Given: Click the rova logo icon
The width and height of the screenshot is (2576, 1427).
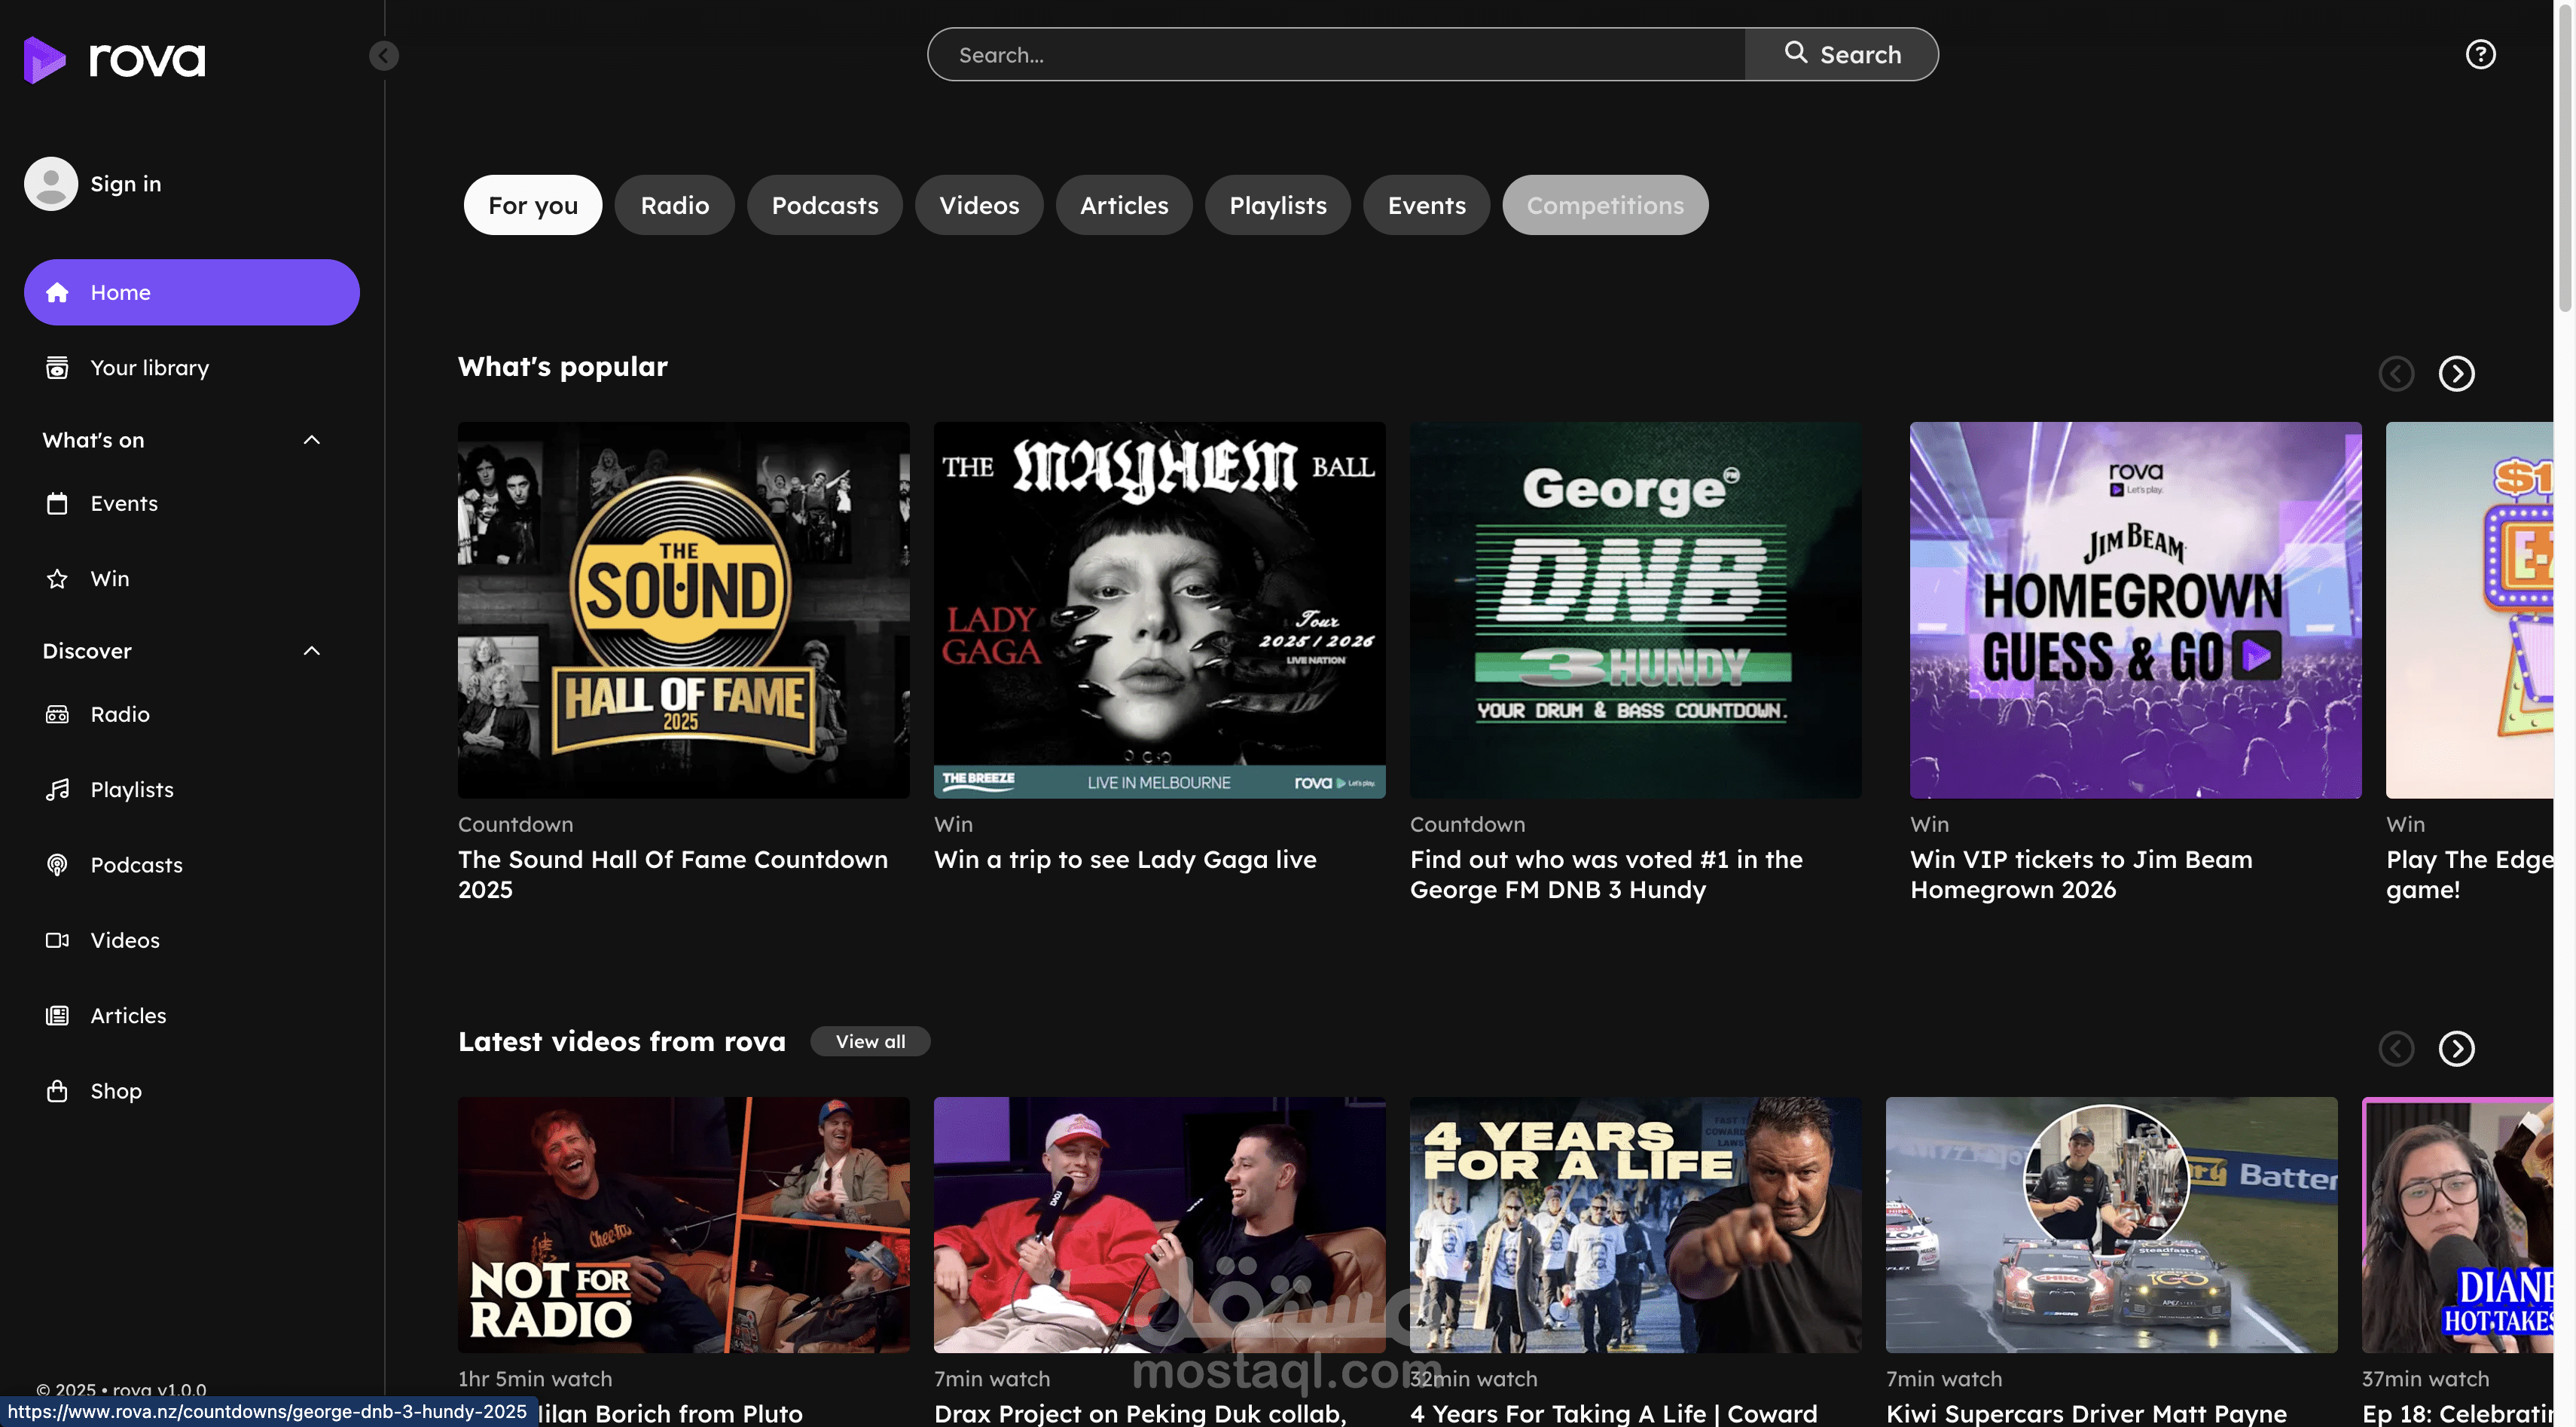Looking at the screenshot, I should pyautogui.click(x=45, y=59).
